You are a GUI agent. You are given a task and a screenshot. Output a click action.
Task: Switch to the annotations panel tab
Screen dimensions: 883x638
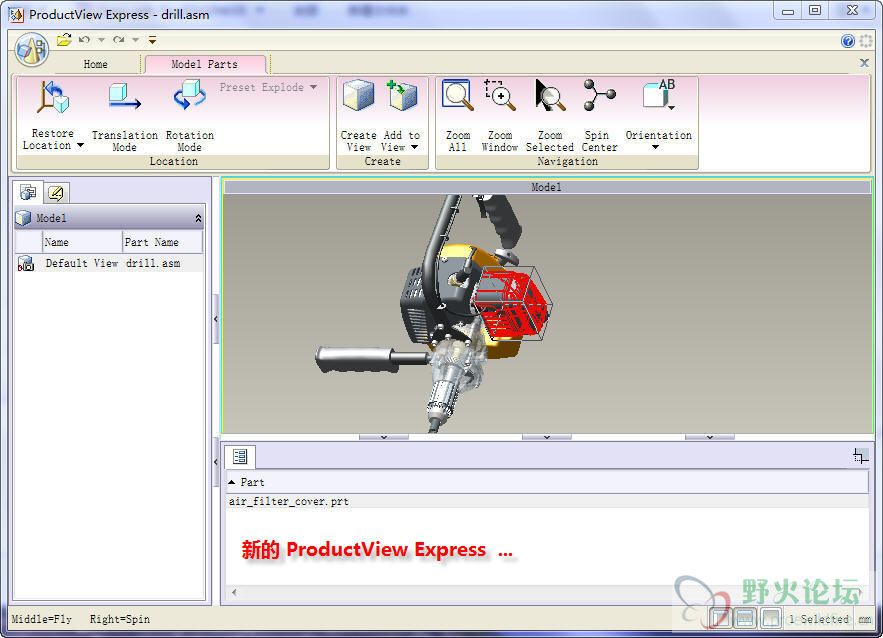[56, 193]
